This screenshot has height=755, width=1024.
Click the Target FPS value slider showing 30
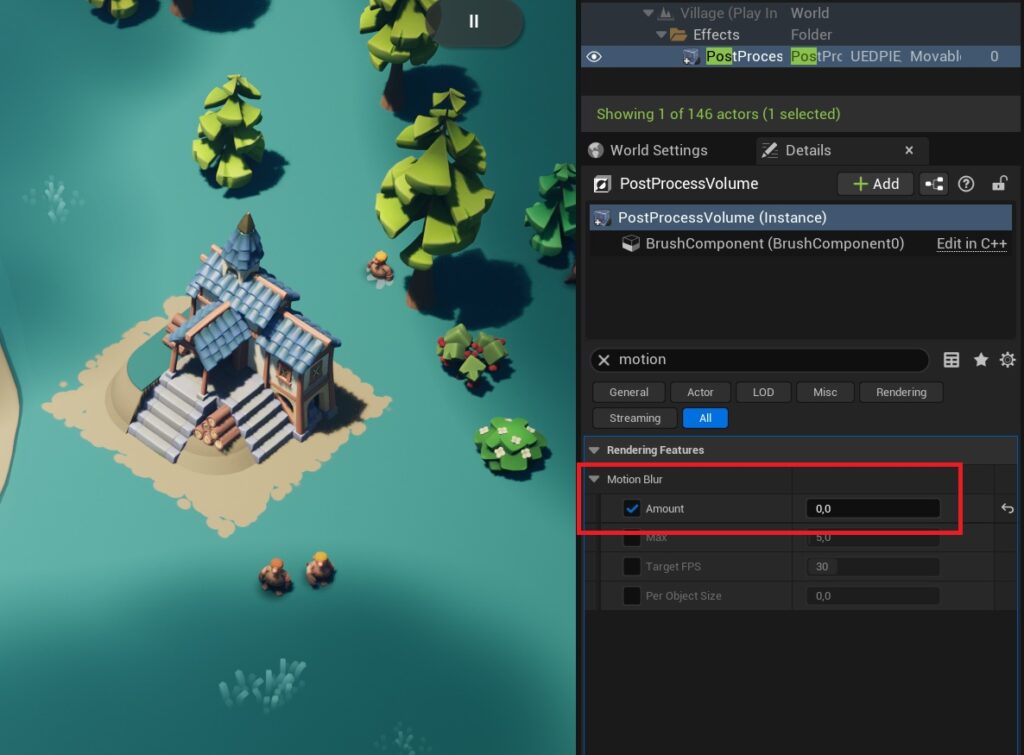pyautogui.click(x=872, y=566)
